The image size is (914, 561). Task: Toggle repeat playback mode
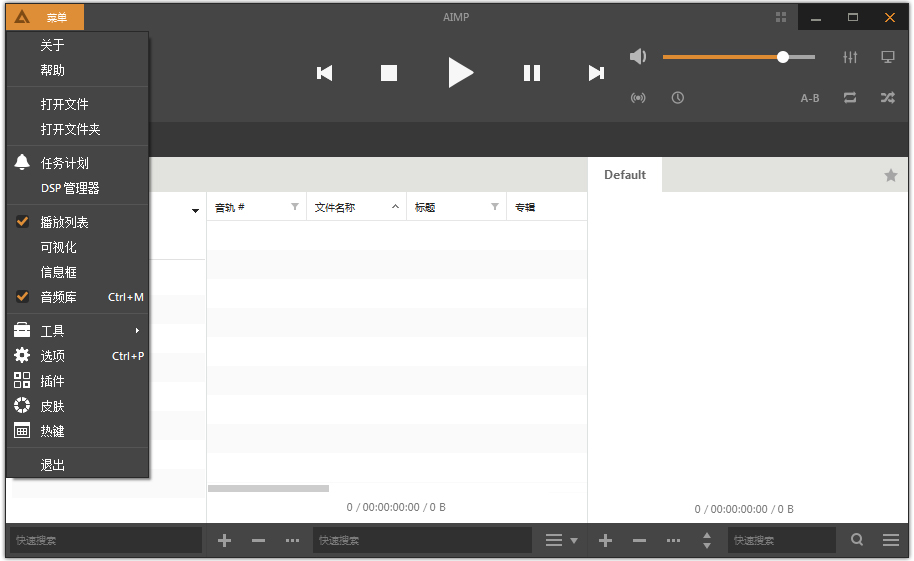click(850, 98)
